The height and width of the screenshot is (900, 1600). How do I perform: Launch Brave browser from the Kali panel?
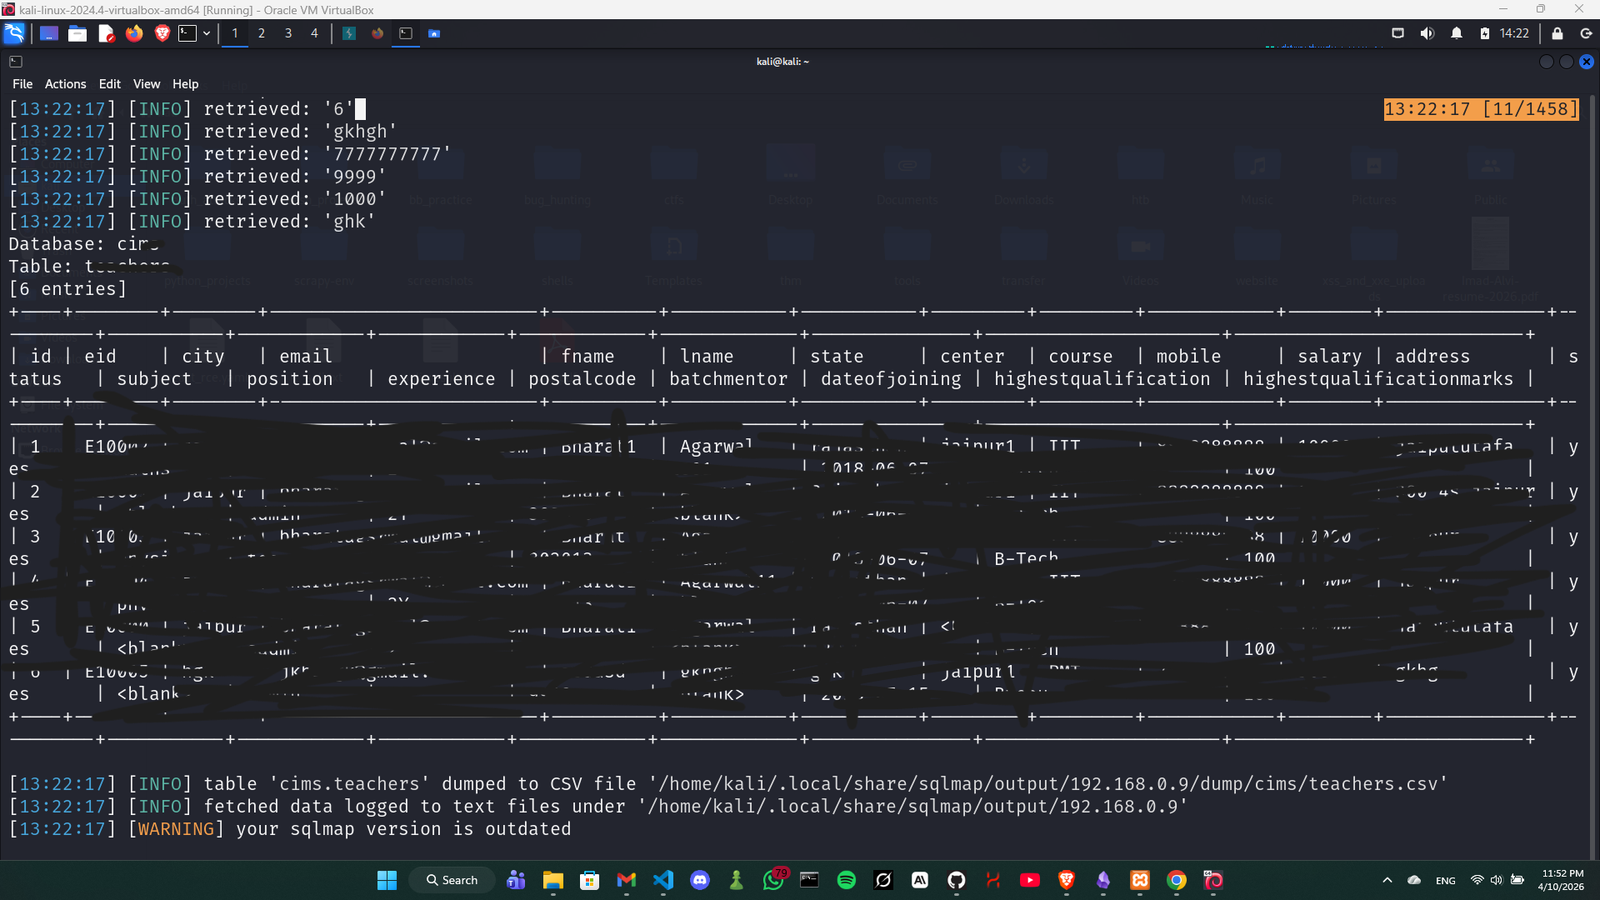(162, 33)
